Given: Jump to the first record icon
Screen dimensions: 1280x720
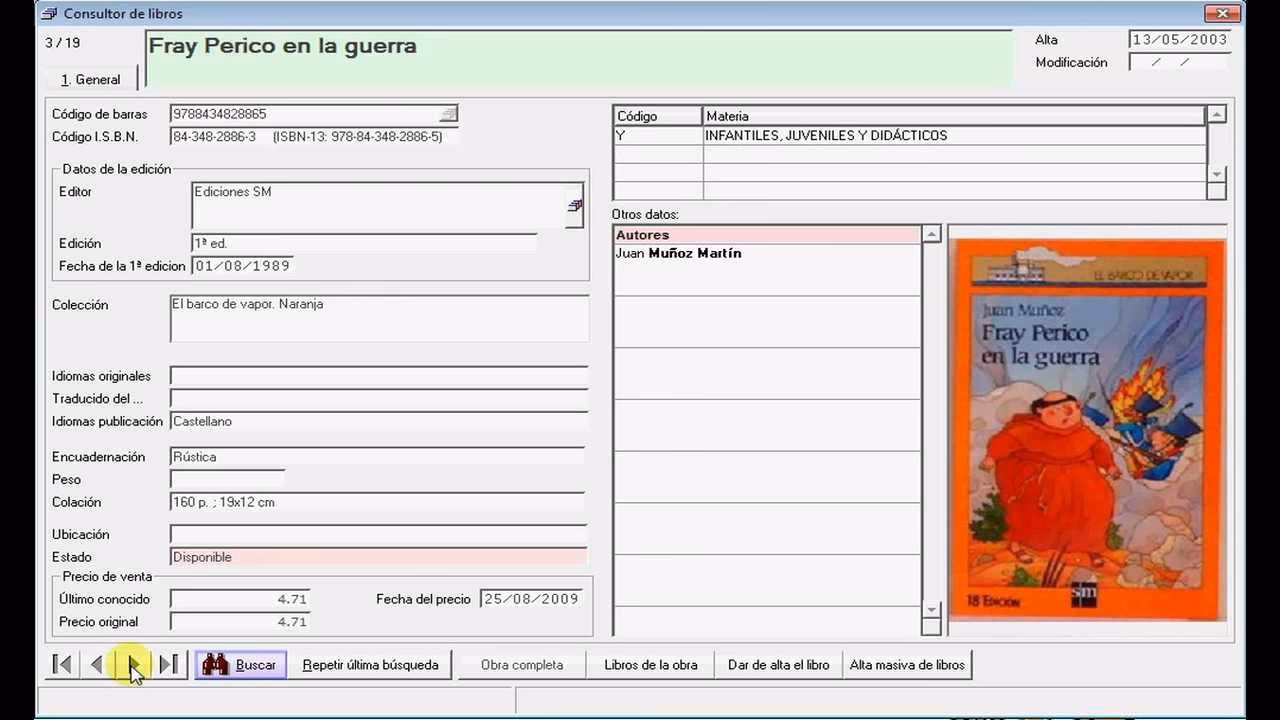Looking at the screenshot, I should [62, 663].
